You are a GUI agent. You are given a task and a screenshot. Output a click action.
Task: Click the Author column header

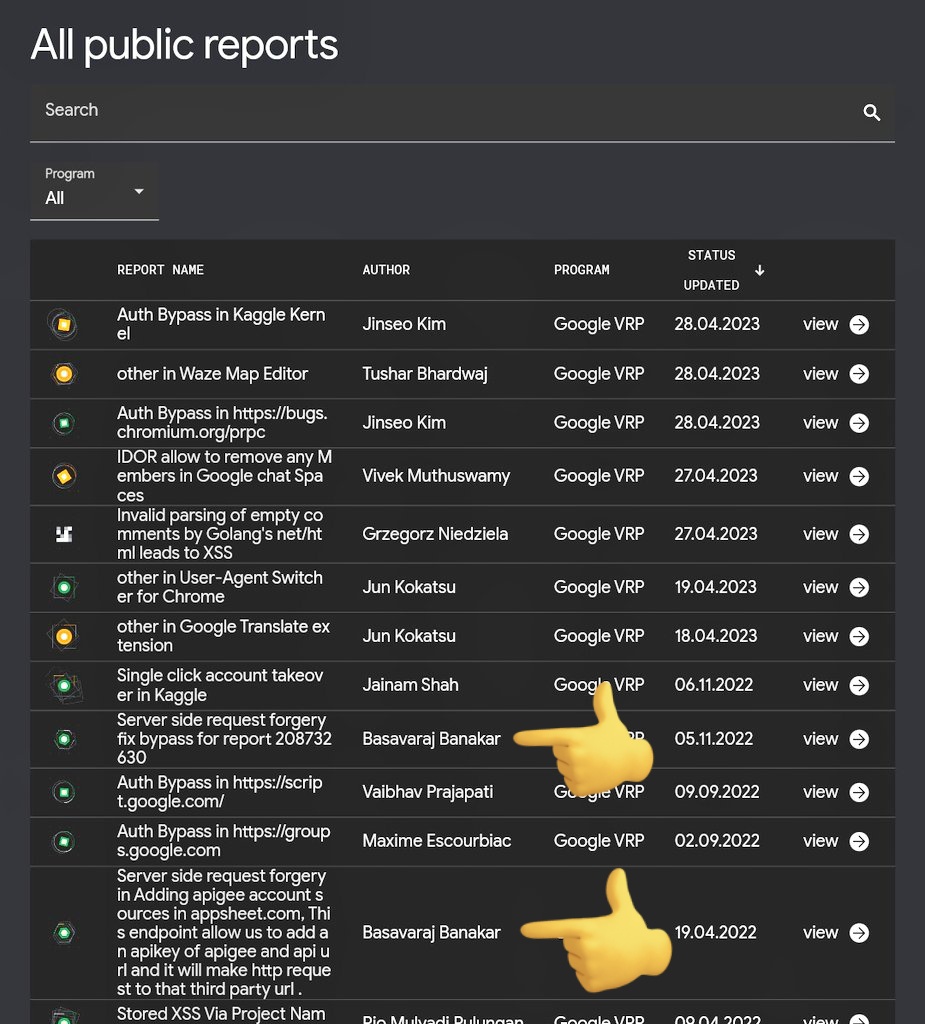[386, 270]
